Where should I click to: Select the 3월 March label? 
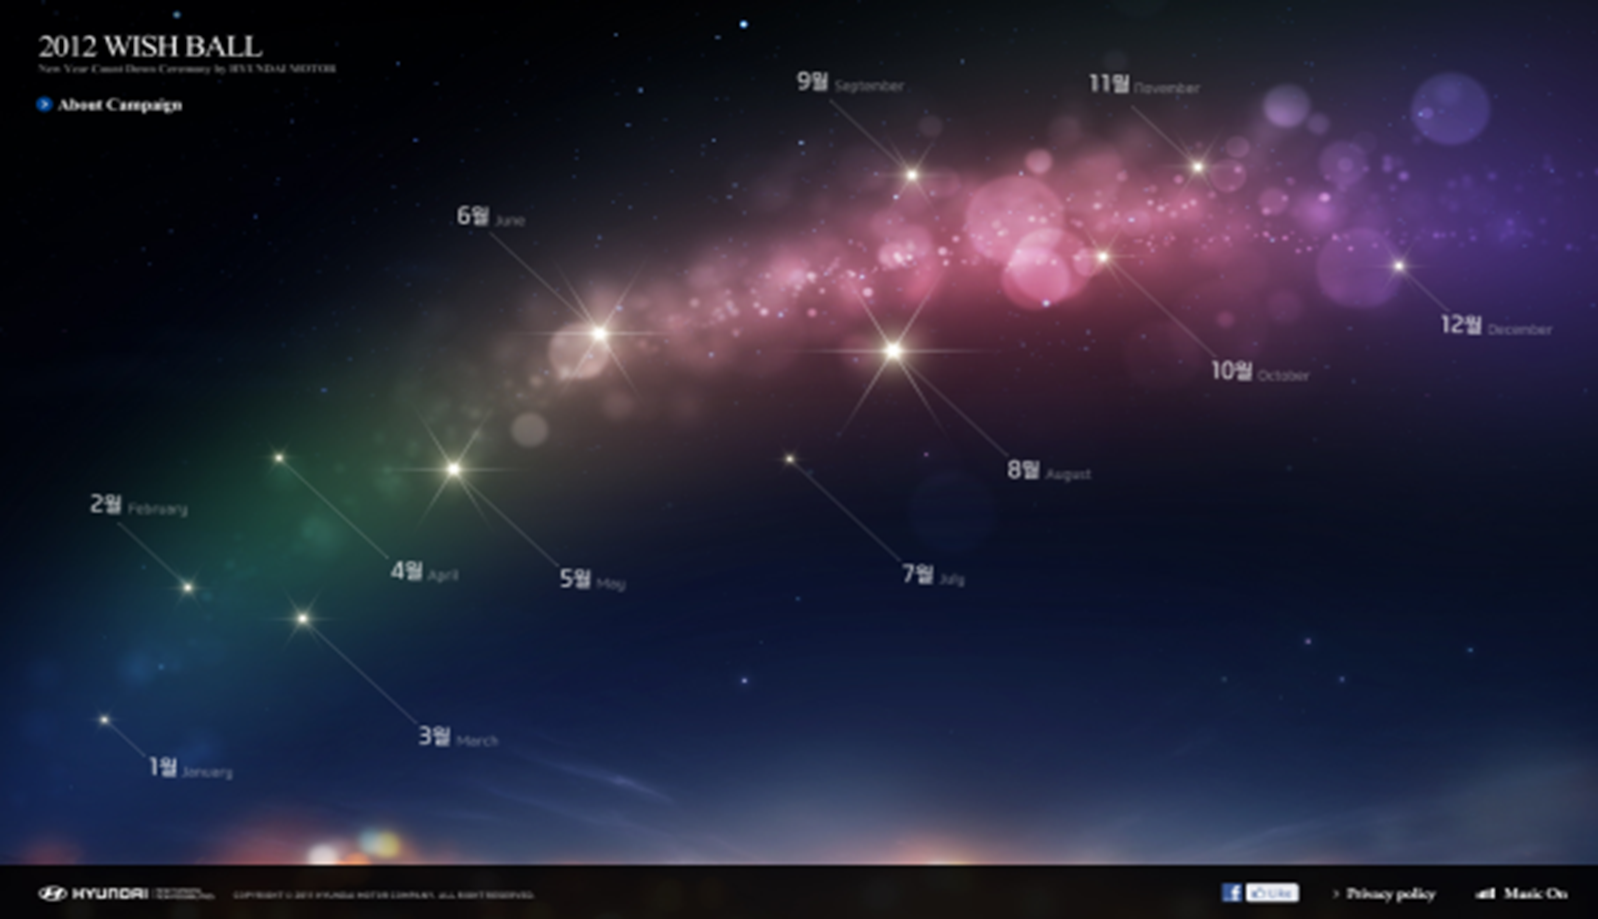[457, 738]
